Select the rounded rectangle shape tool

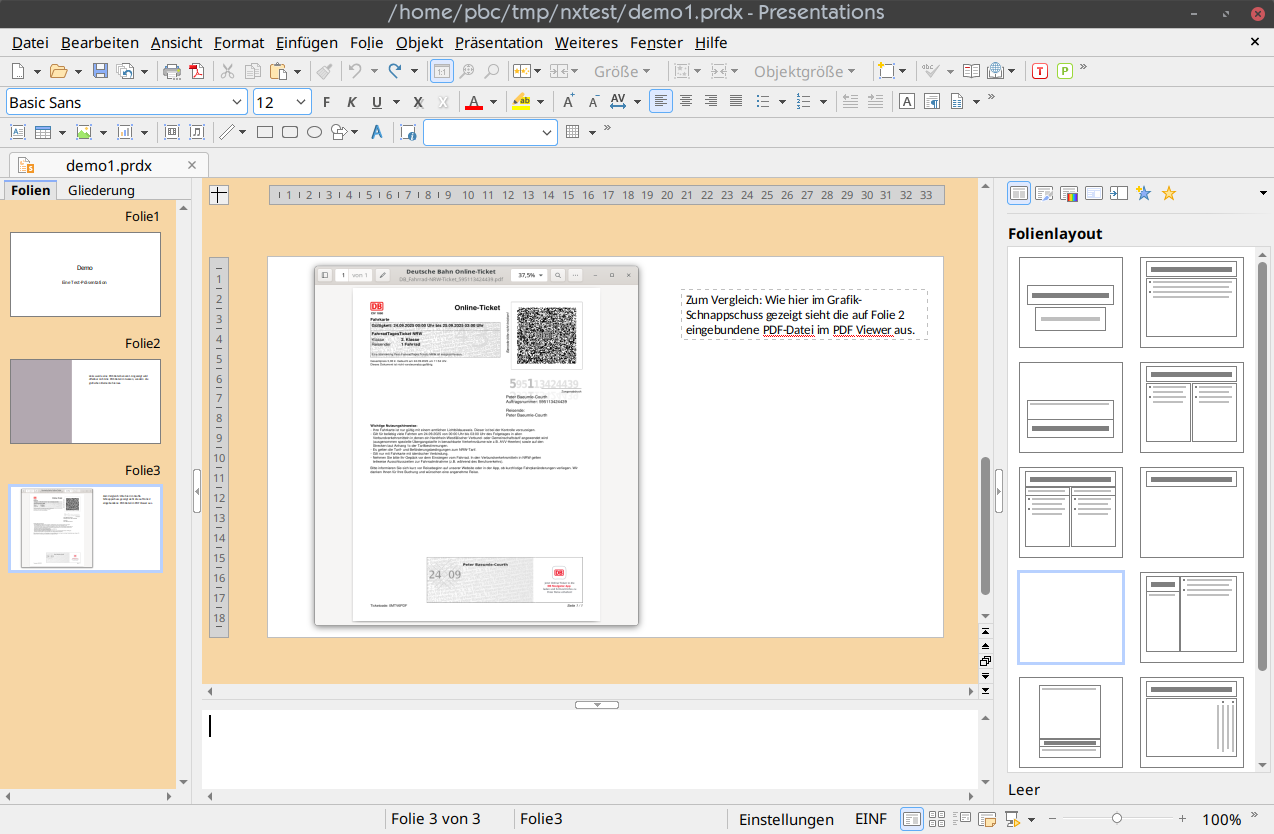290,132
